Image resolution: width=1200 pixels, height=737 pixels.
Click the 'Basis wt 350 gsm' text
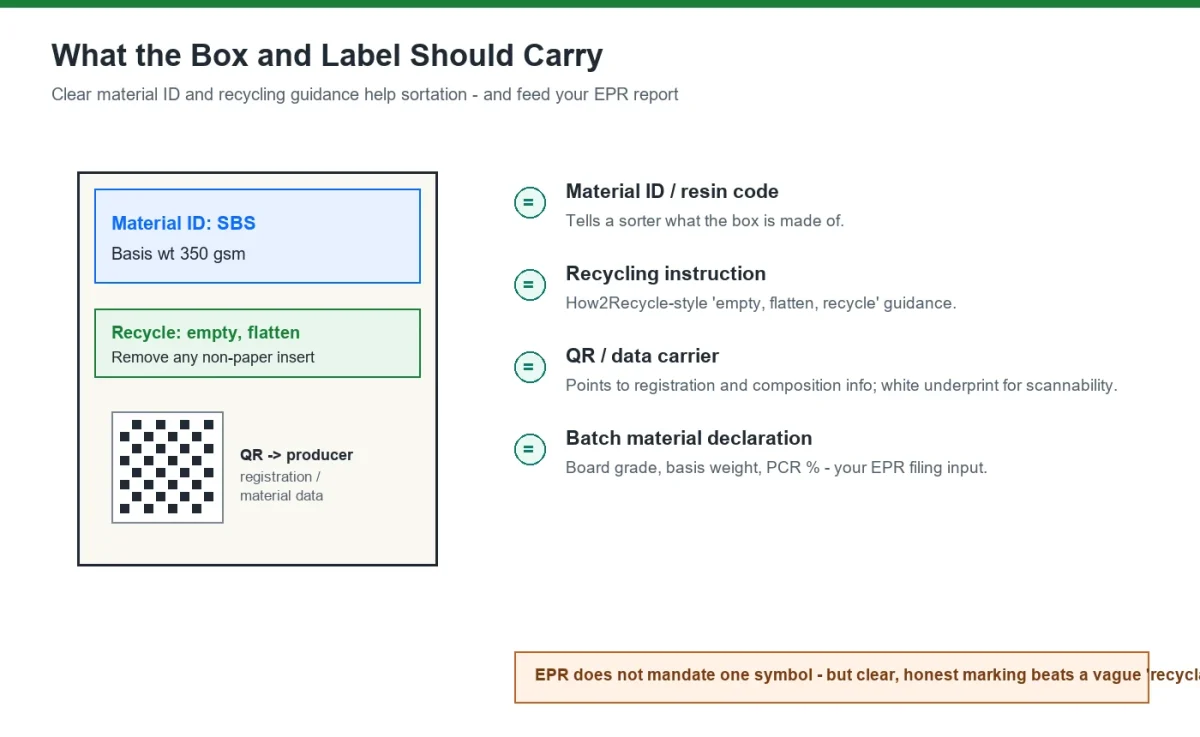click(178, 254)
